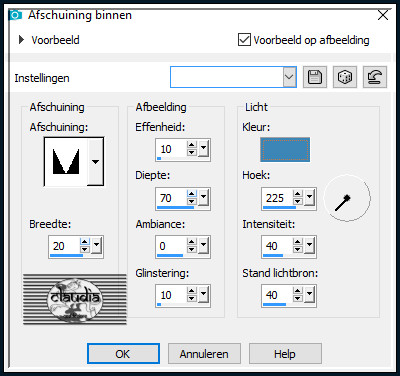This screenshot has height=376, width=400.
Task: Click the Annuleren button
Action: click(204, 354)
